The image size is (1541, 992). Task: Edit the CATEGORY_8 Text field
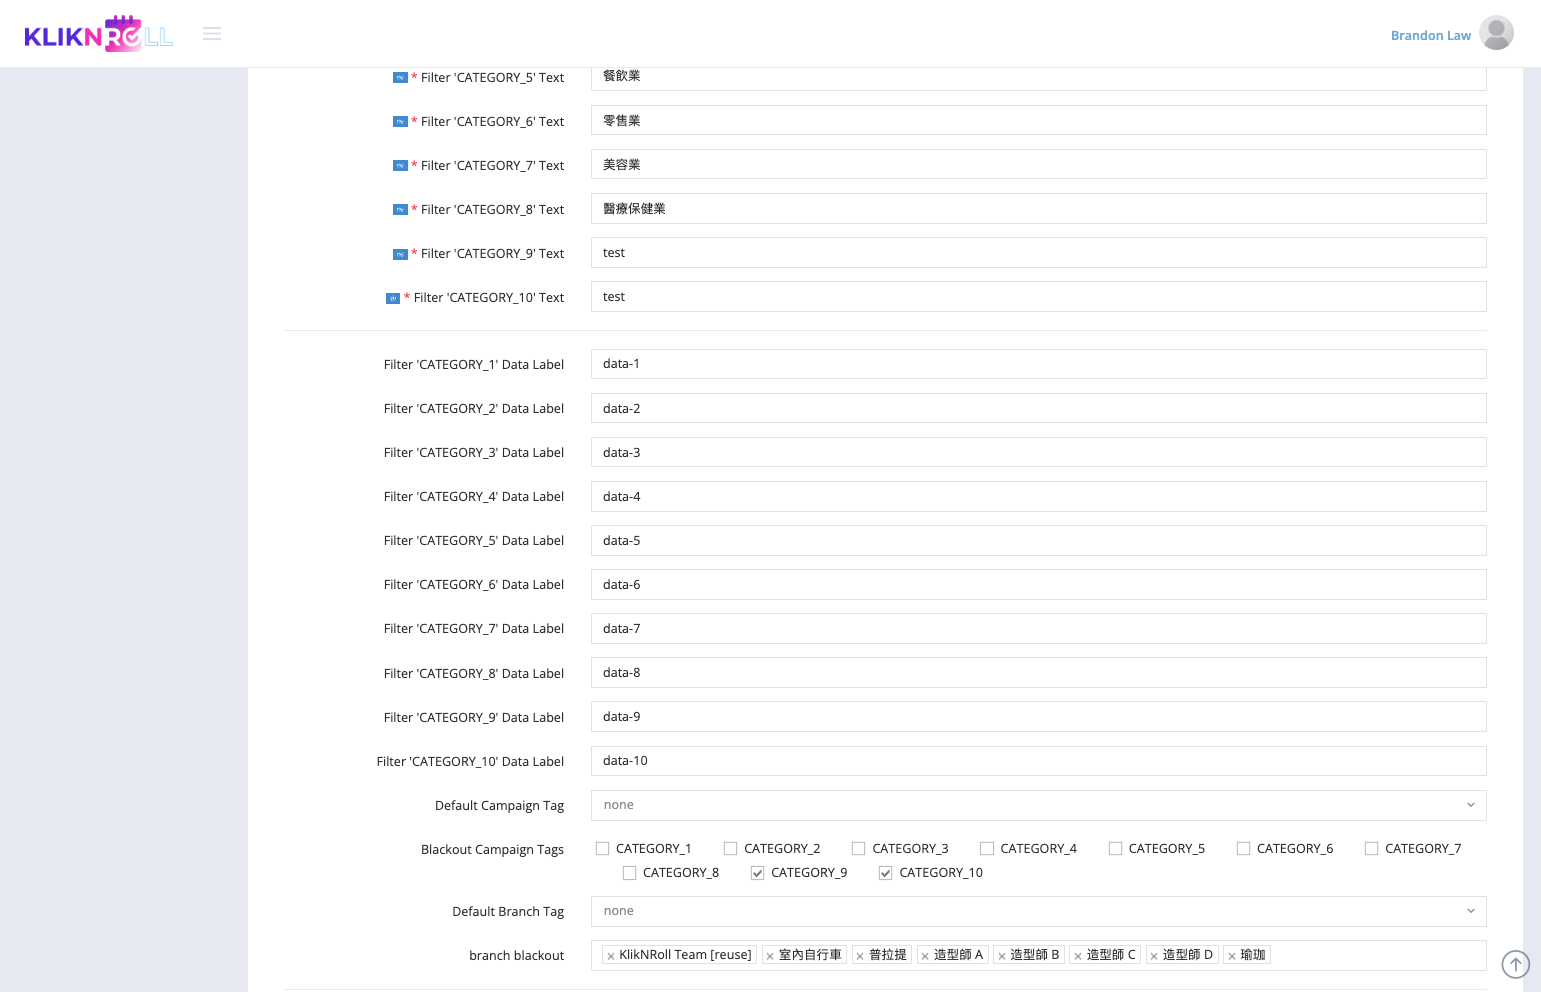[1038, 209]
